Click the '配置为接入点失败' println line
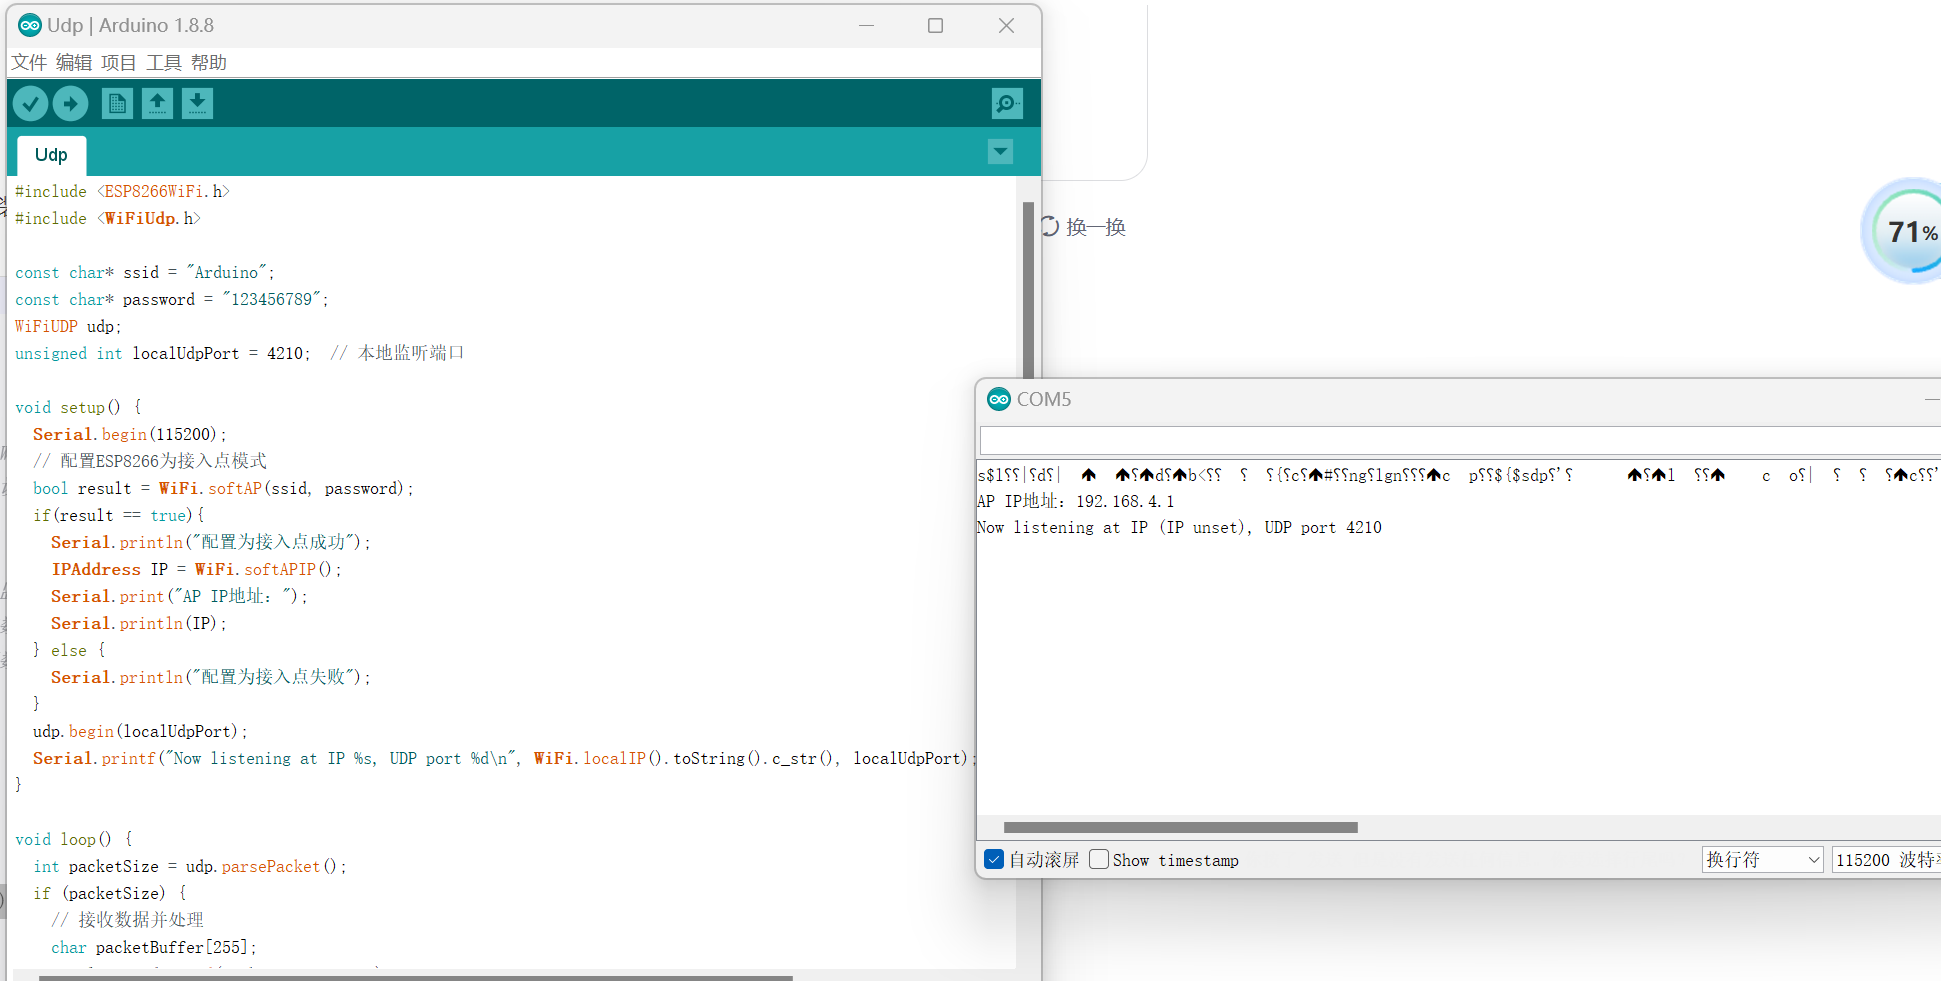This screenshot has width=1941, height=981. 211,677
